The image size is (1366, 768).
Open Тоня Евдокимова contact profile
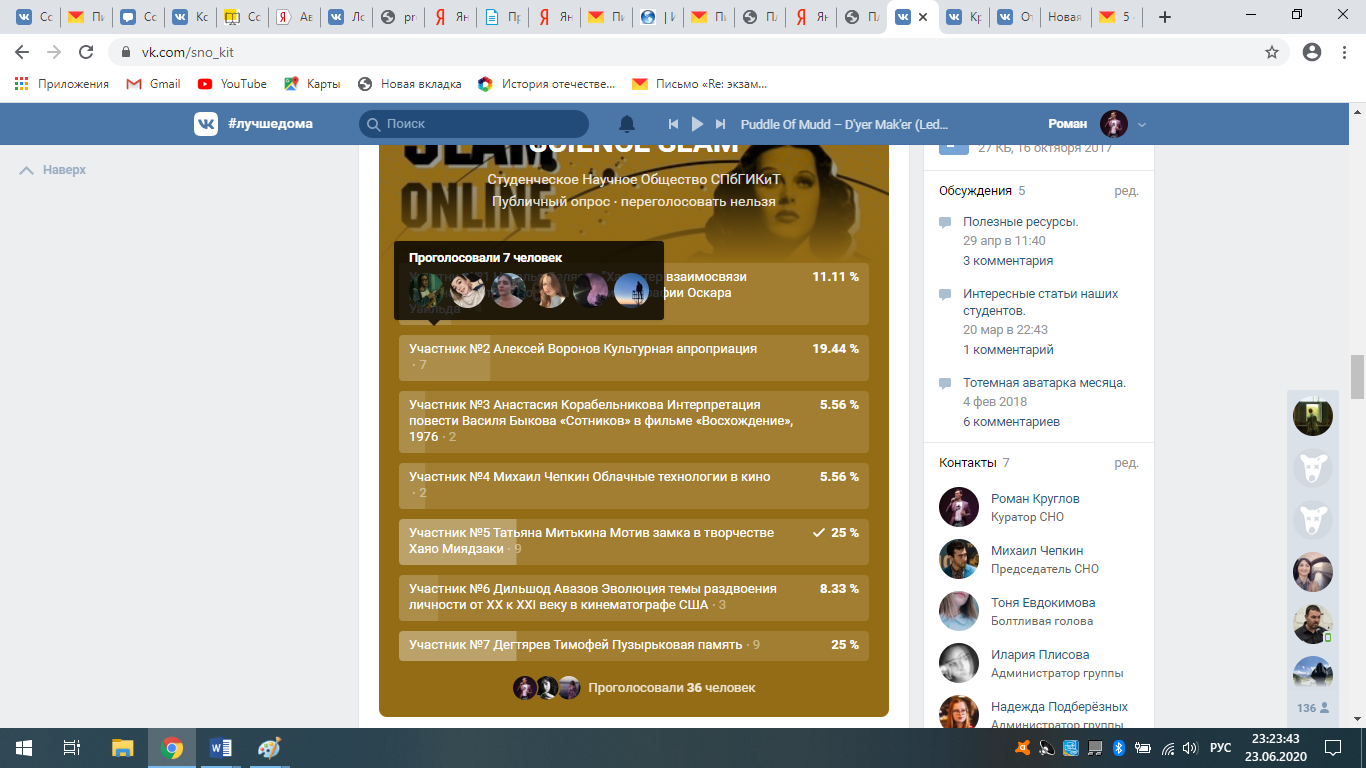point(1043,603)
